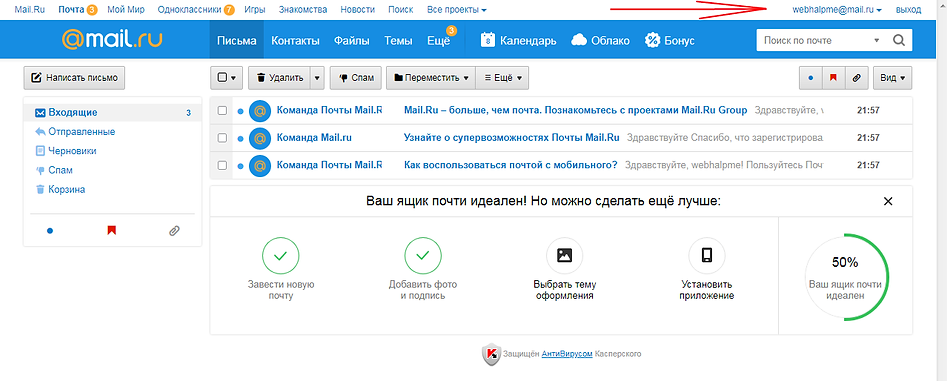The image size is (947, 381).
Task: Open the Бонус percent icon
Action: point(652,40)
